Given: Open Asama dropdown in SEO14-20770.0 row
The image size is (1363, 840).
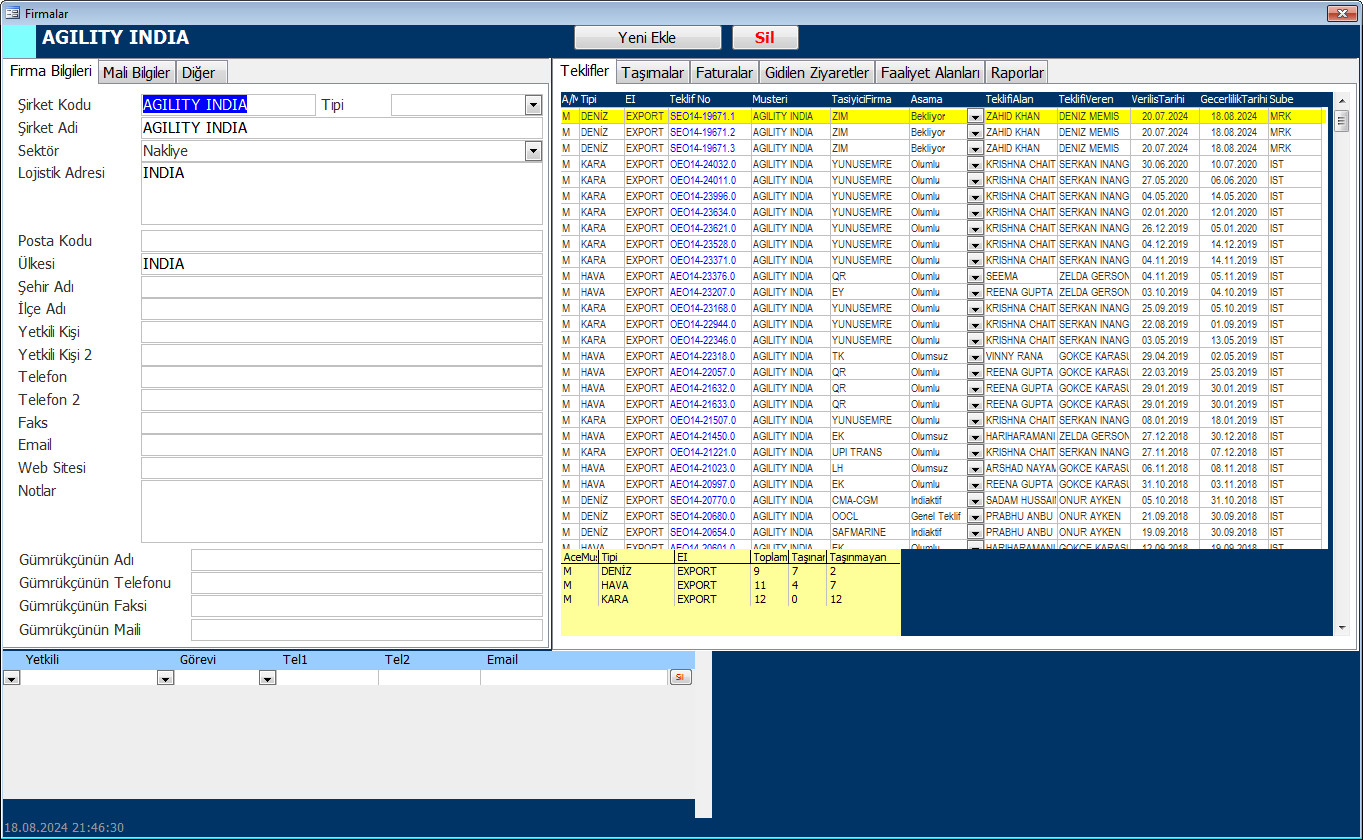Looking at the screenshot, I should pyautogui.click(x=975, y=500).
